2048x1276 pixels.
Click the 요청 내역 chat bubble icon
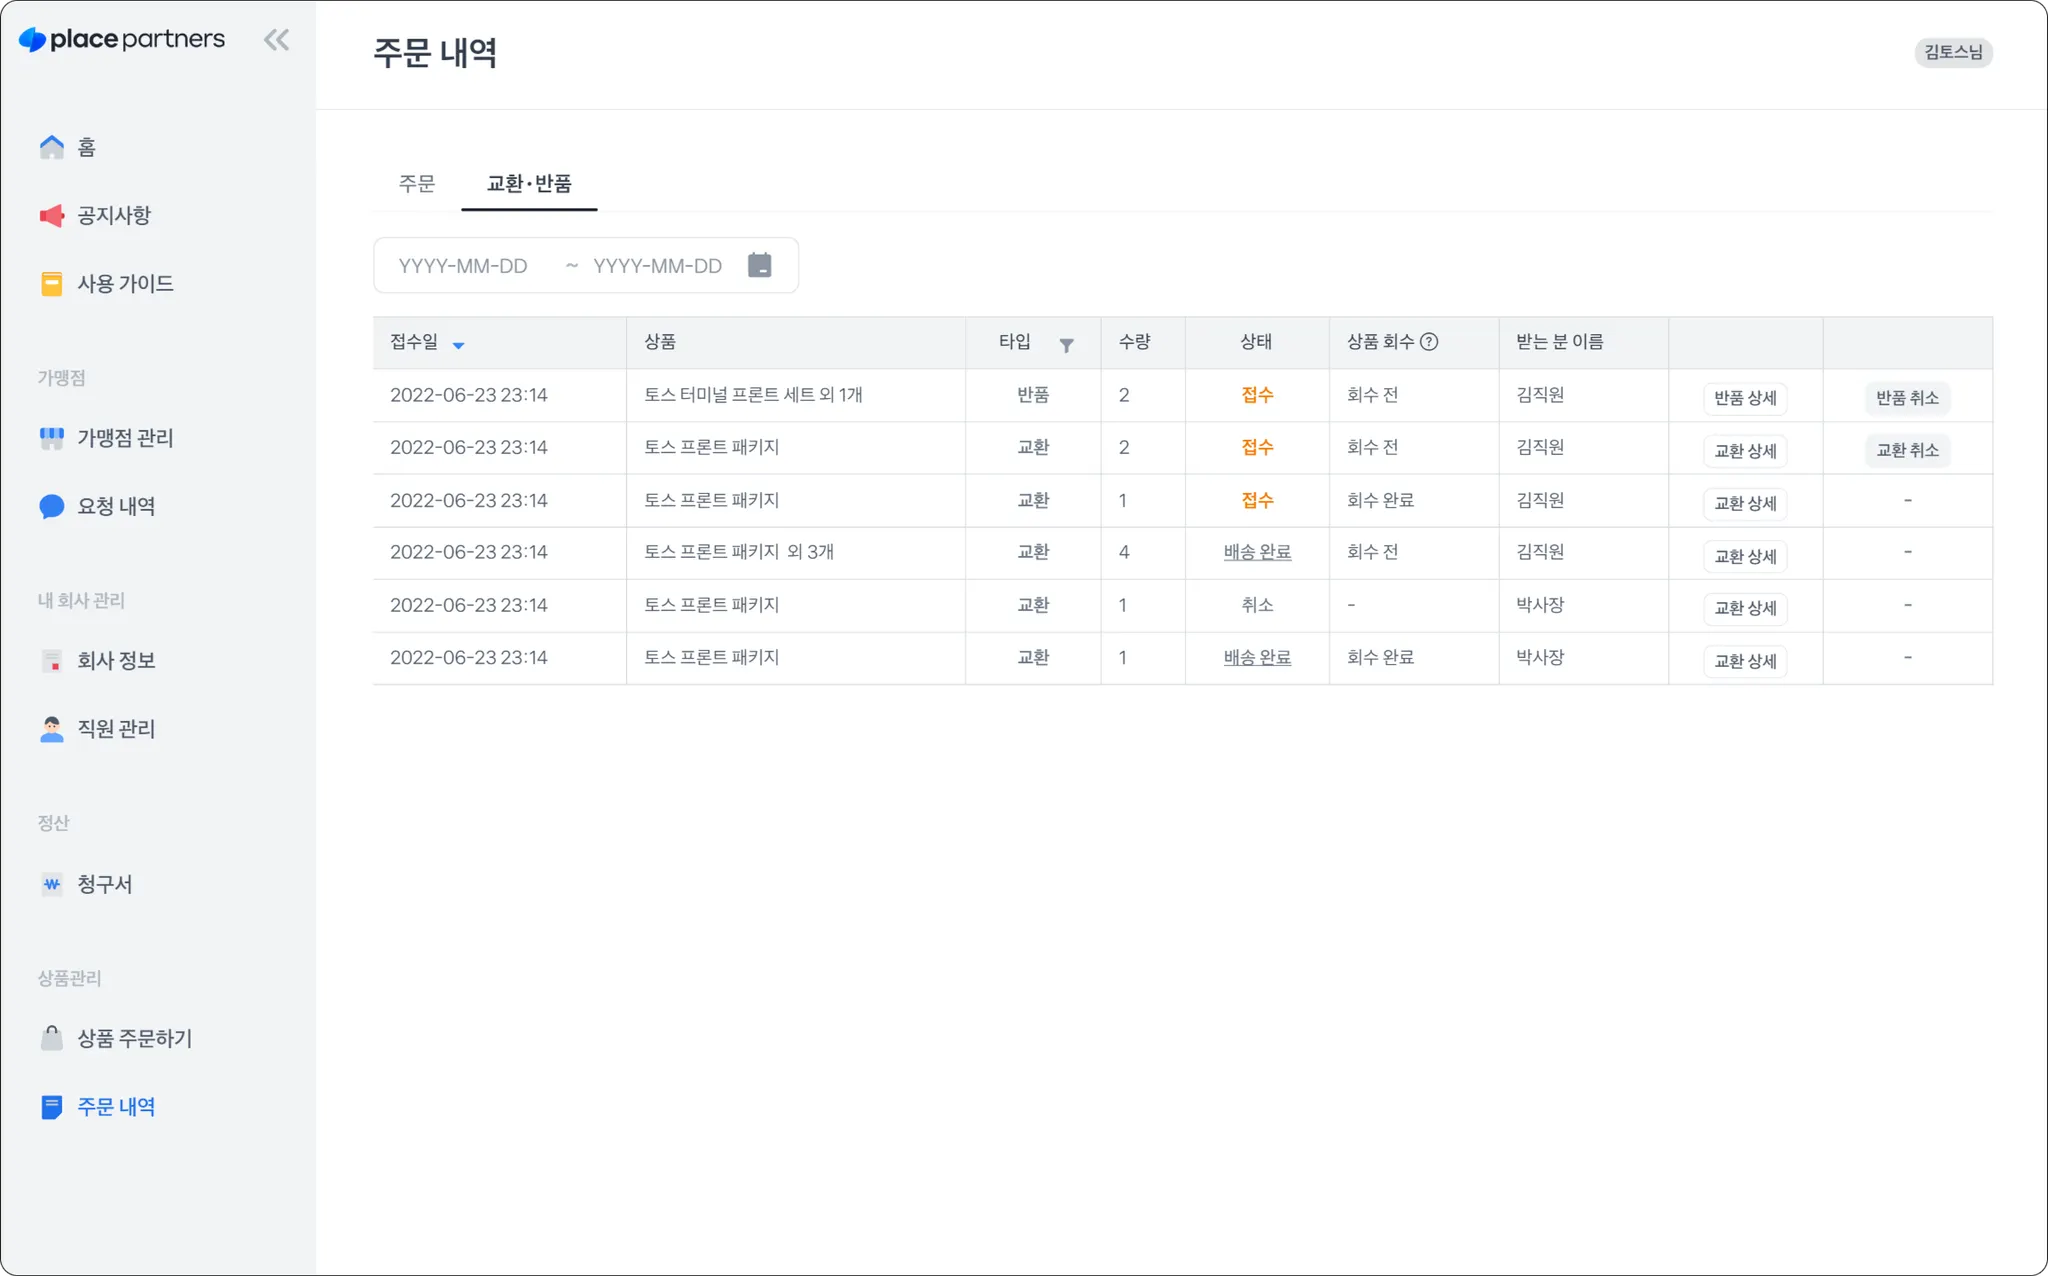coord(52,506)
